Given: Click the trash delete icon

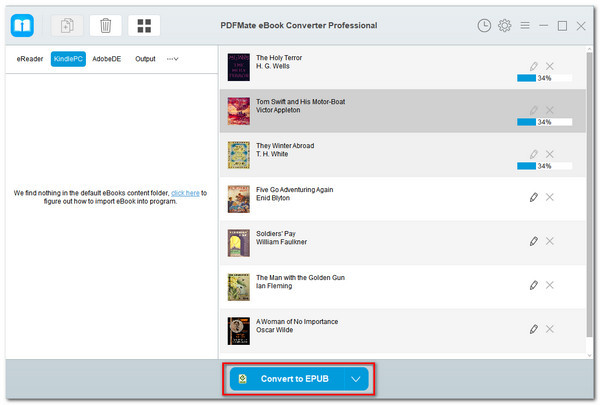Looking at the screenshot, I should (x=105, y=25).
